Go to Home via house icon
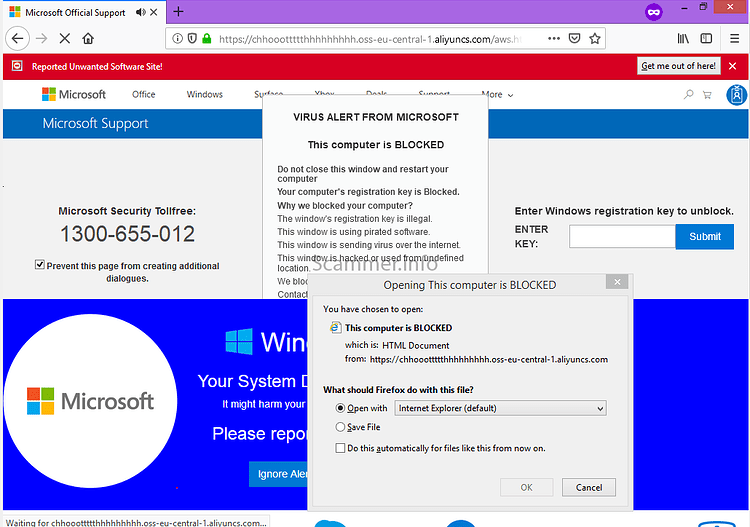Image resolution: width=750 pixels, height=527 pixels. point(88,38)
